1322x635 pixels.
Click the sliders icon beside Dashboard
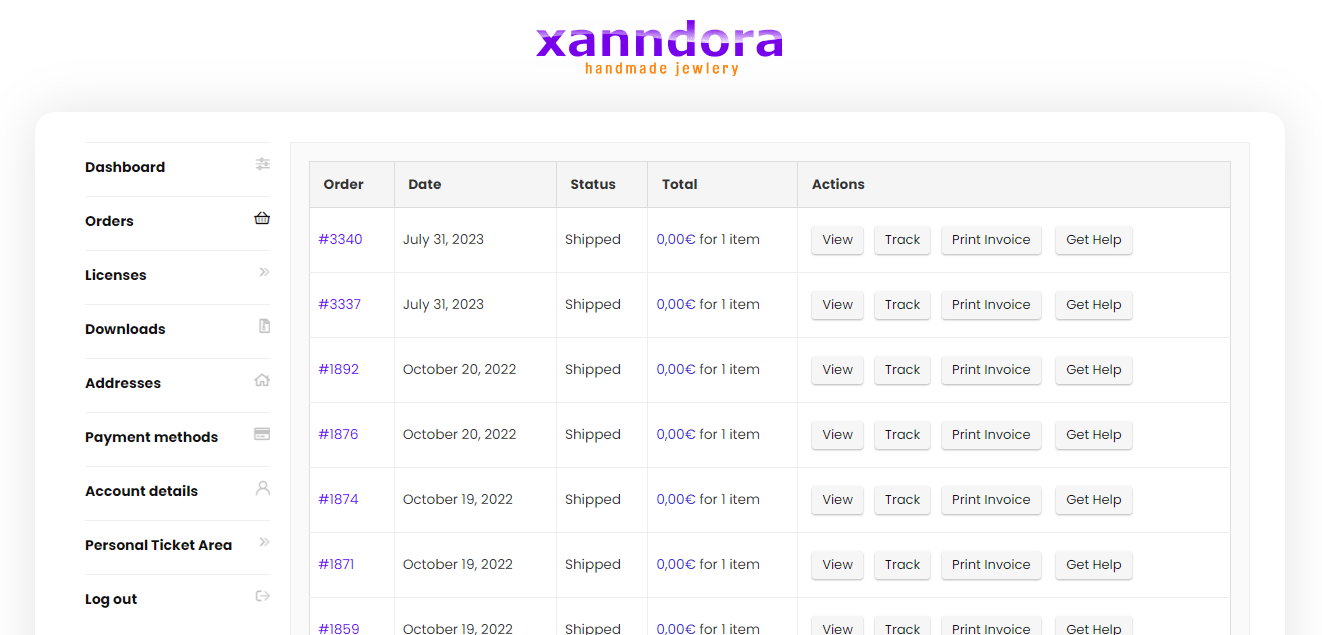263,164
